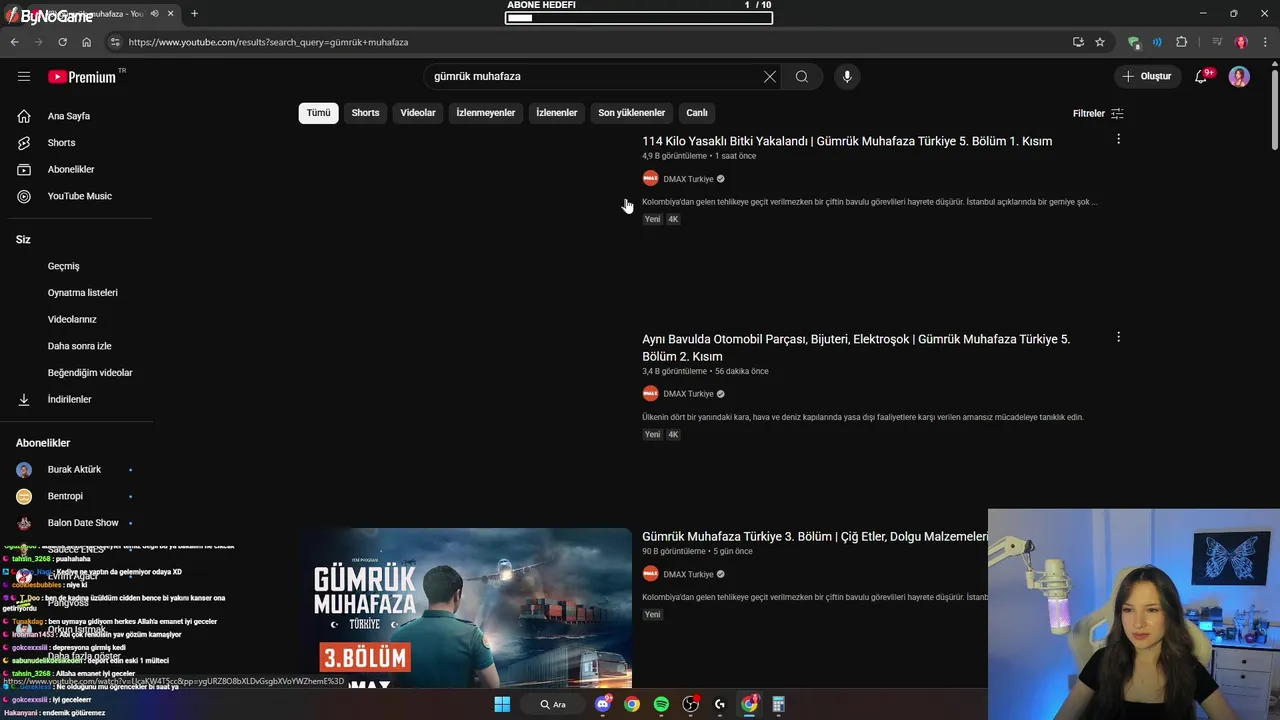The image size is (1280, 720).
Task: Open the site information icon beside the URL
Action: tap(115, 42)
